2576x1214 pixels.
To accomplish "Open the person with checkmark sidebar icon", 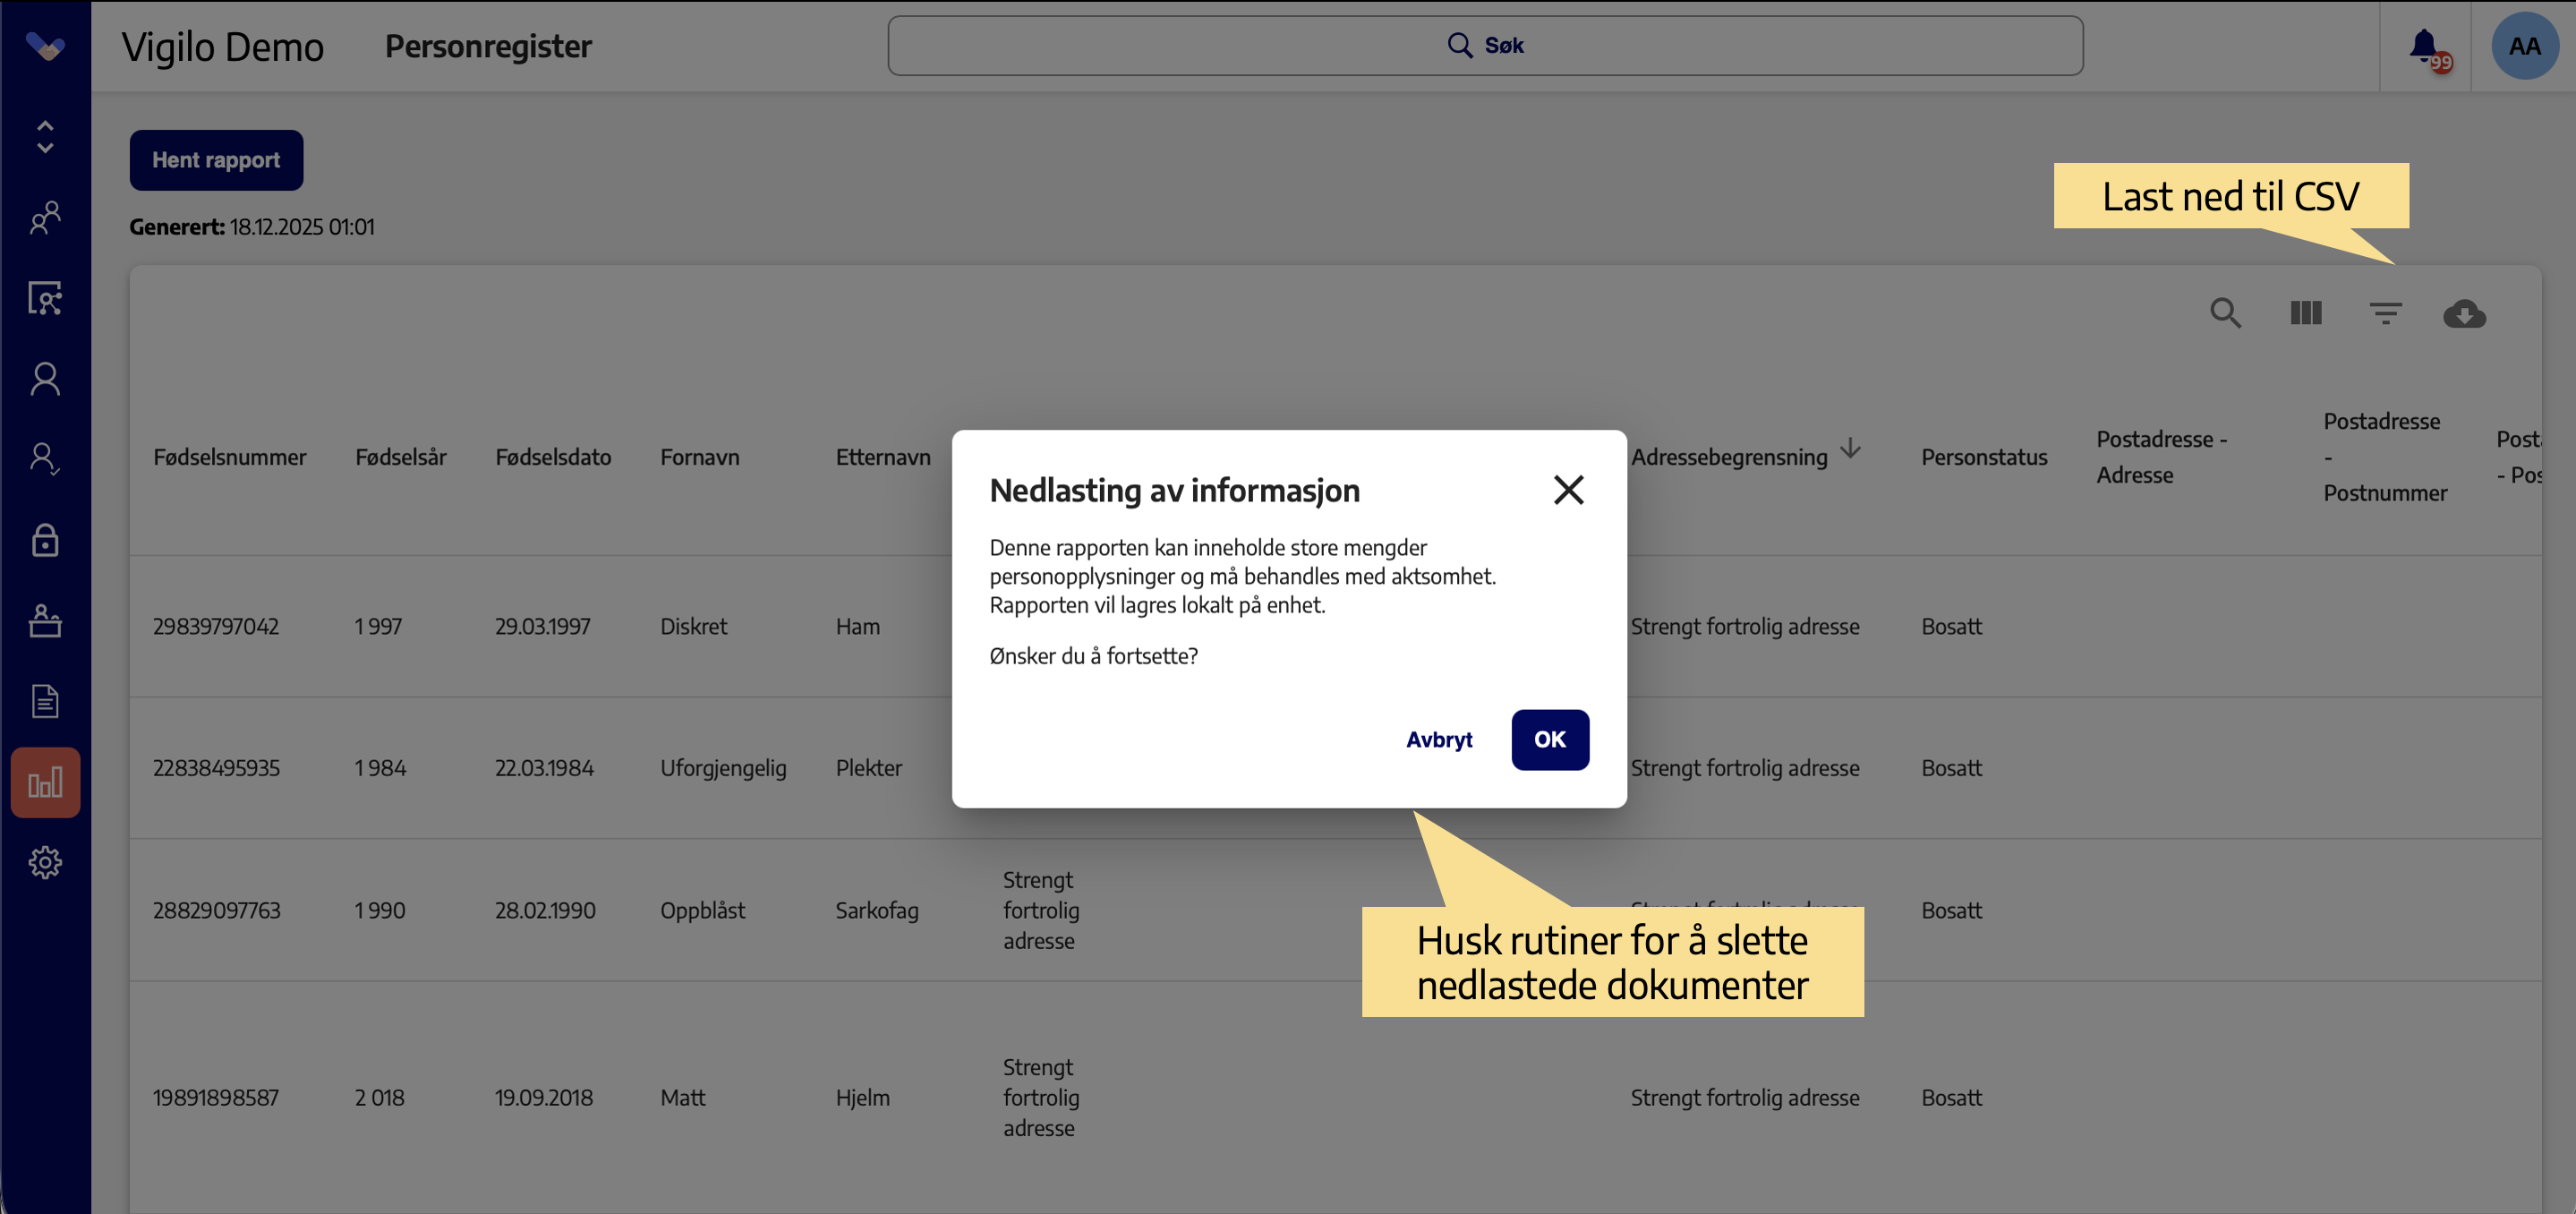I will click(x=45, y=459).
